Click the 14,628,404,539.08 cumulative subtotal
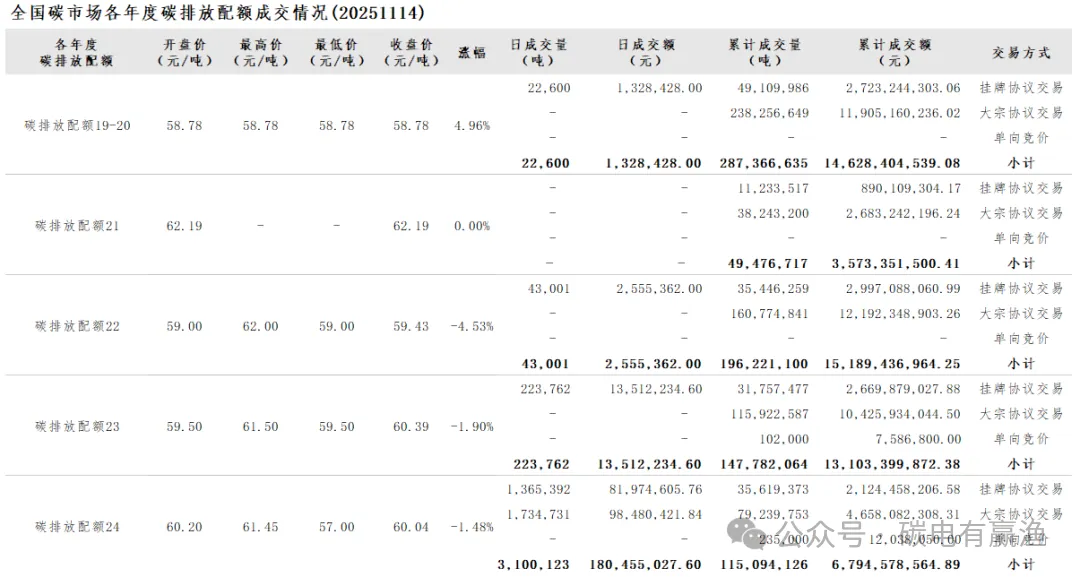1080x577 pixels. coord(895,163)
